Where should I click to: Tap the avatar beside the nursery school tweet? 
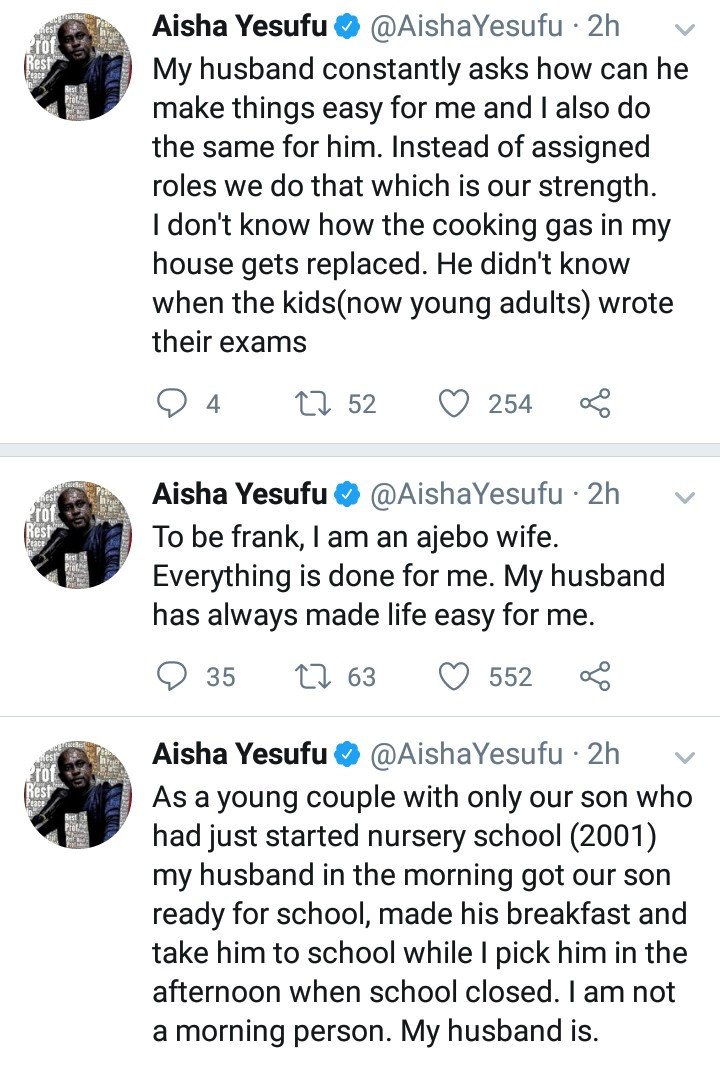click(x=78, y=794)
